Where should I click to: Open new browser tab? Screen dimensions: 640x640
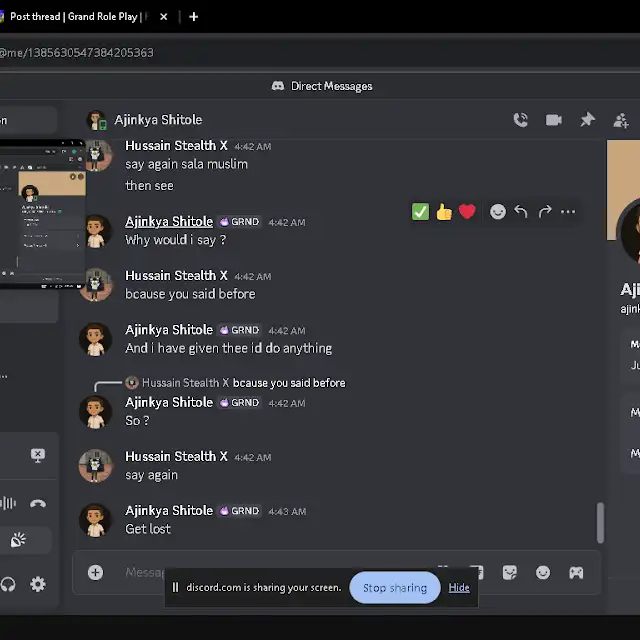tap(194, 16)
